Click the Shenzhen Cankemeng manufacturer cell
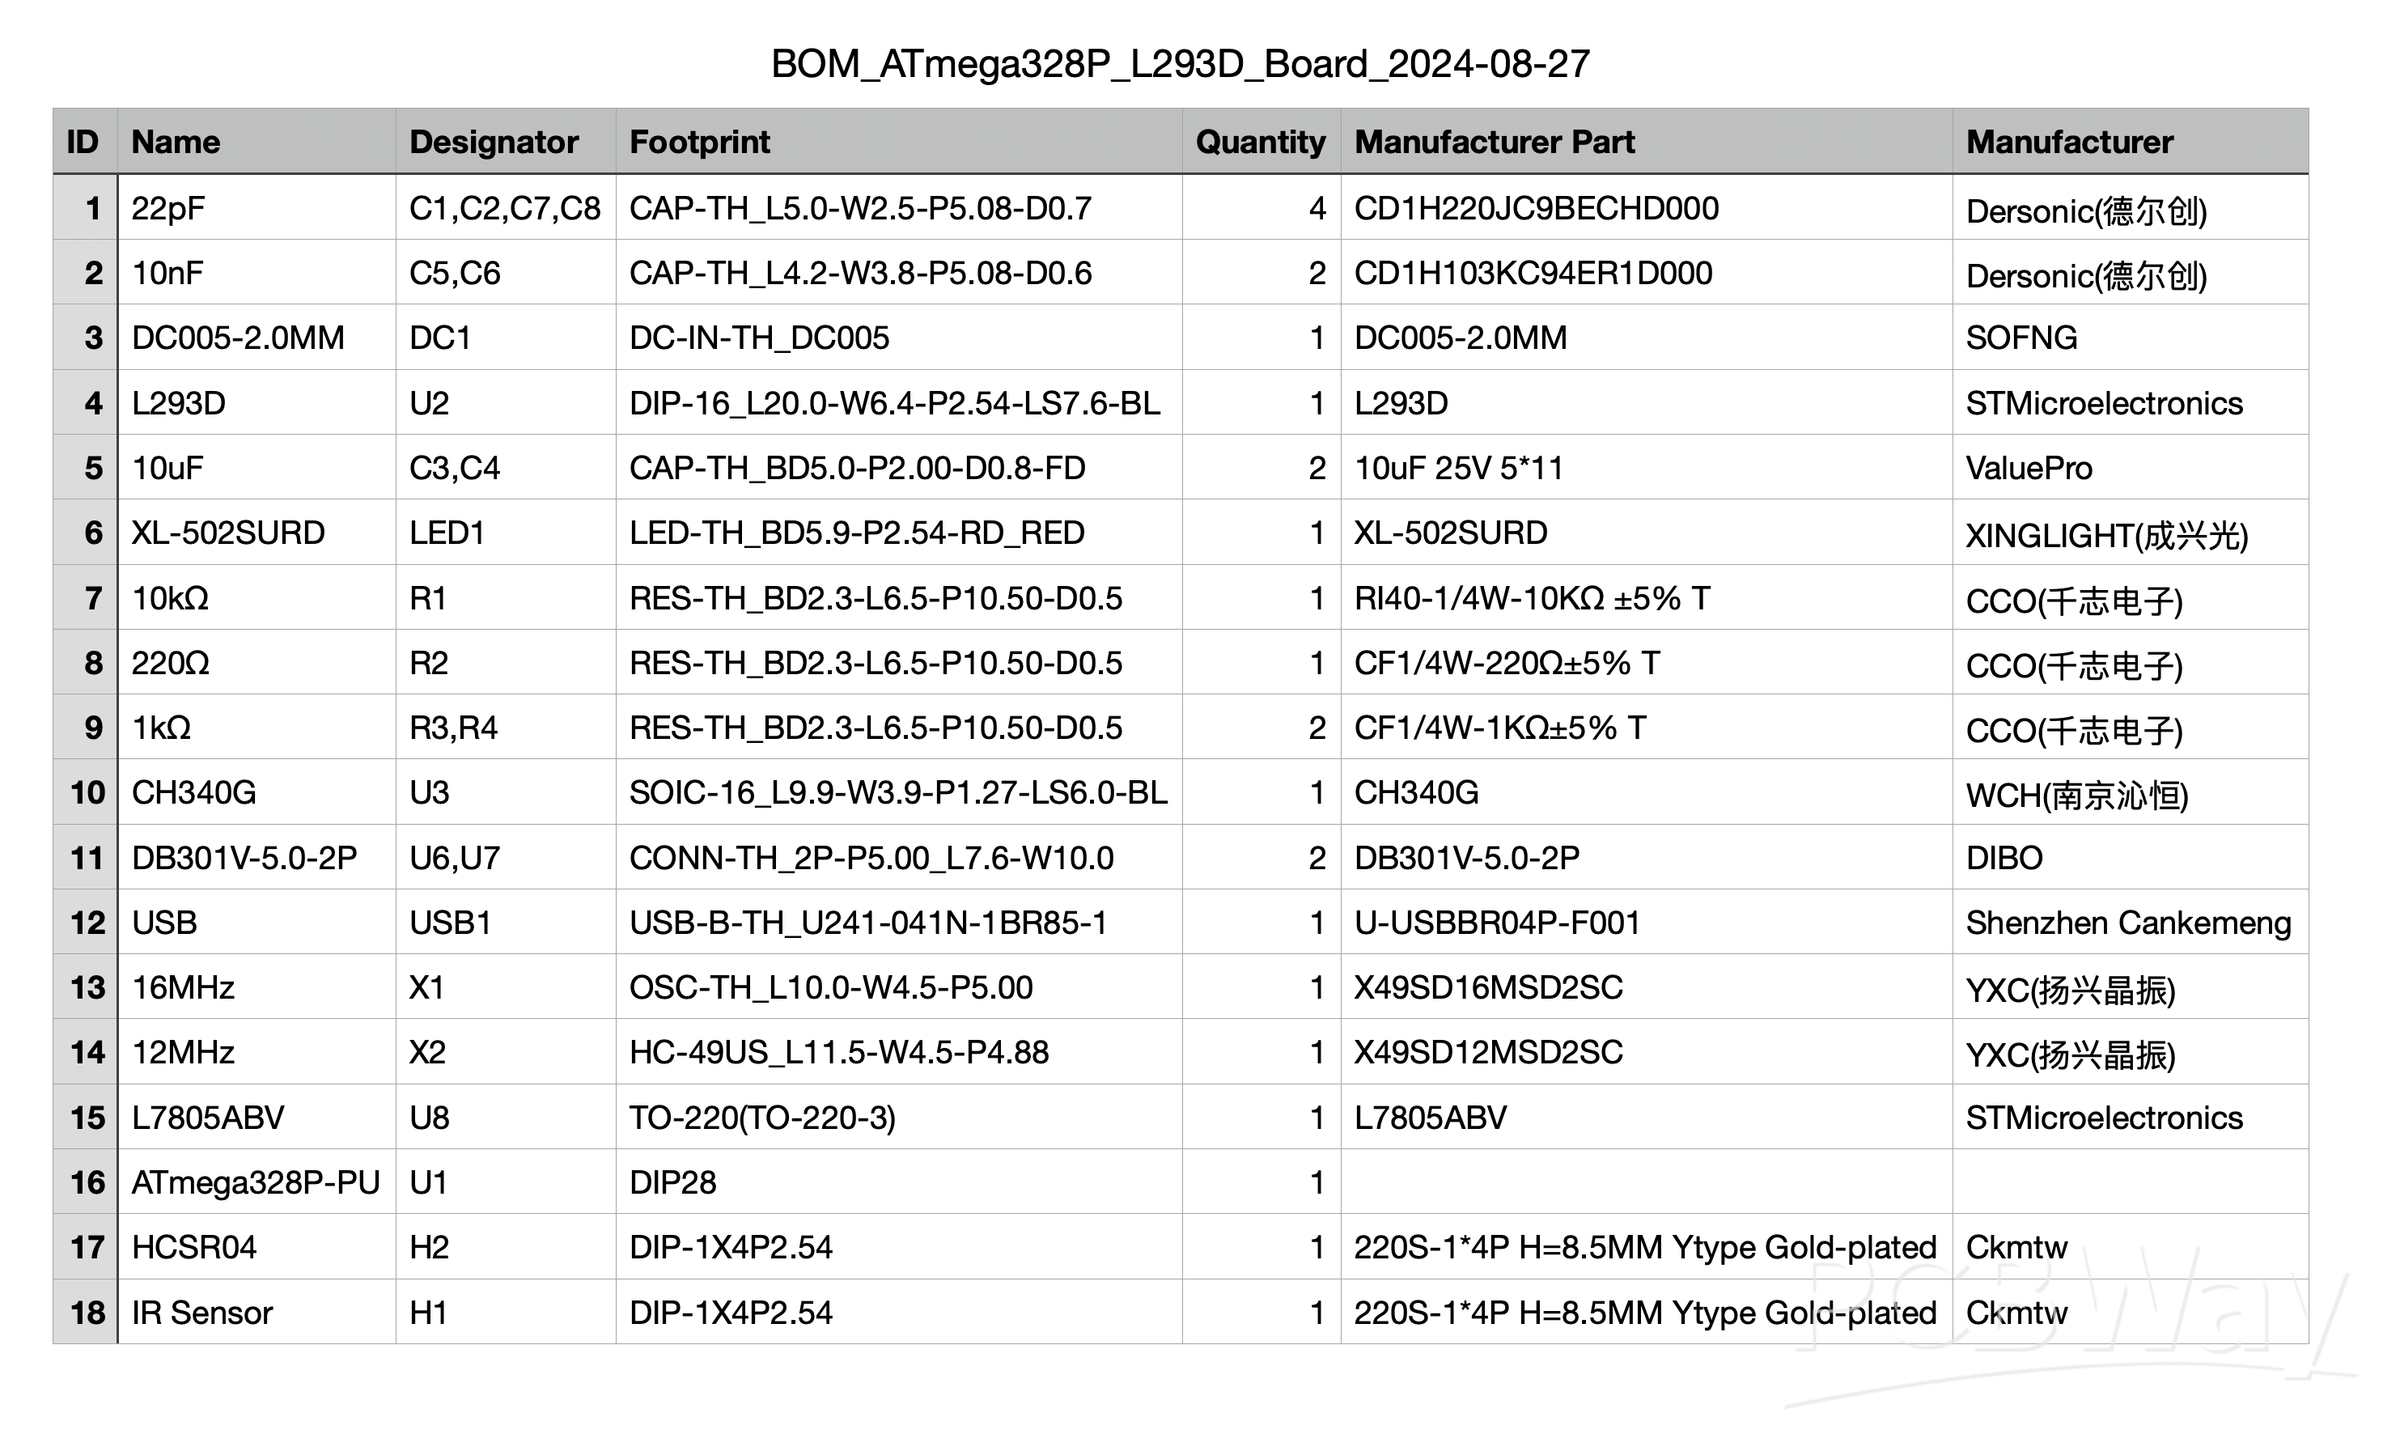The image size is (2400, 1439). click(x=2128, y=923)
